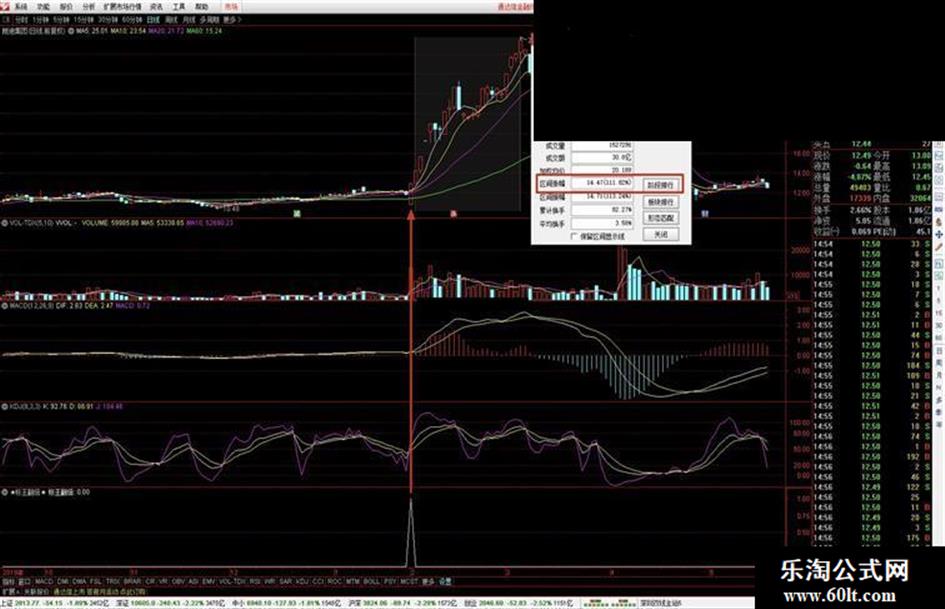This screenshot has width=945, height=609.
Task: Select the 月线 monthly period
Action: coord(189,19)
